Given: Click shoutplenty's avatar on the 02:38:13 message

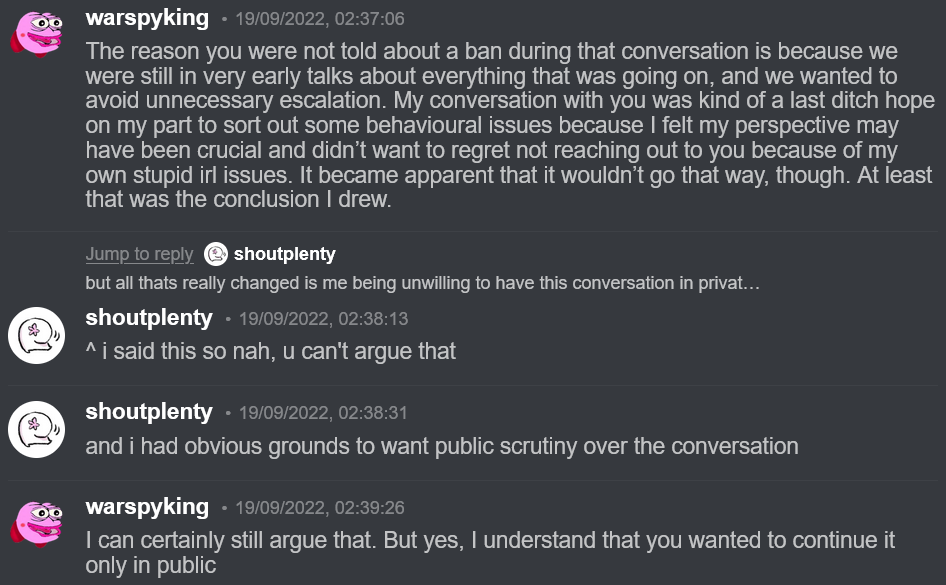Looking at the screenshot, I should click(37, 336).
